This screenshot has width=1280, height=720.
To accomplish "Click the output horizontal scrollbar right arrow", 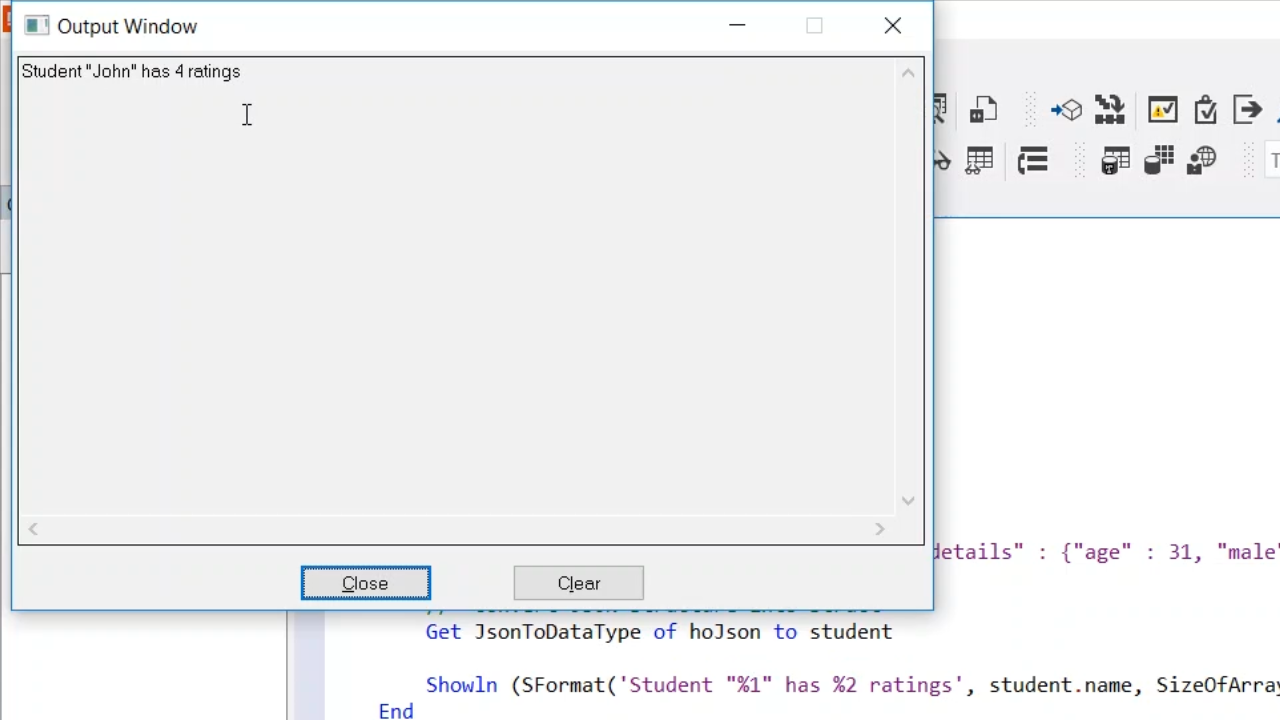I will pos(880,529).
